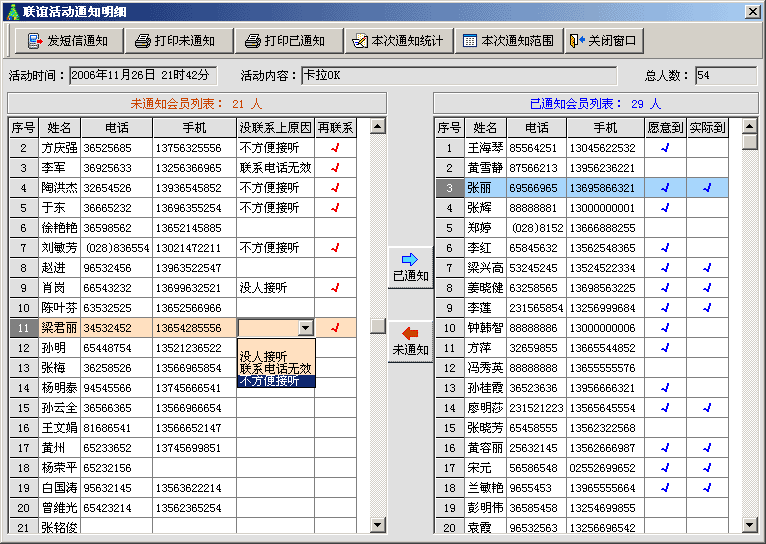The height and width of the screenshot is (544, 766).
Task: Toggle 实际到 checkmark for 张丽
Action: pos(707,188)
